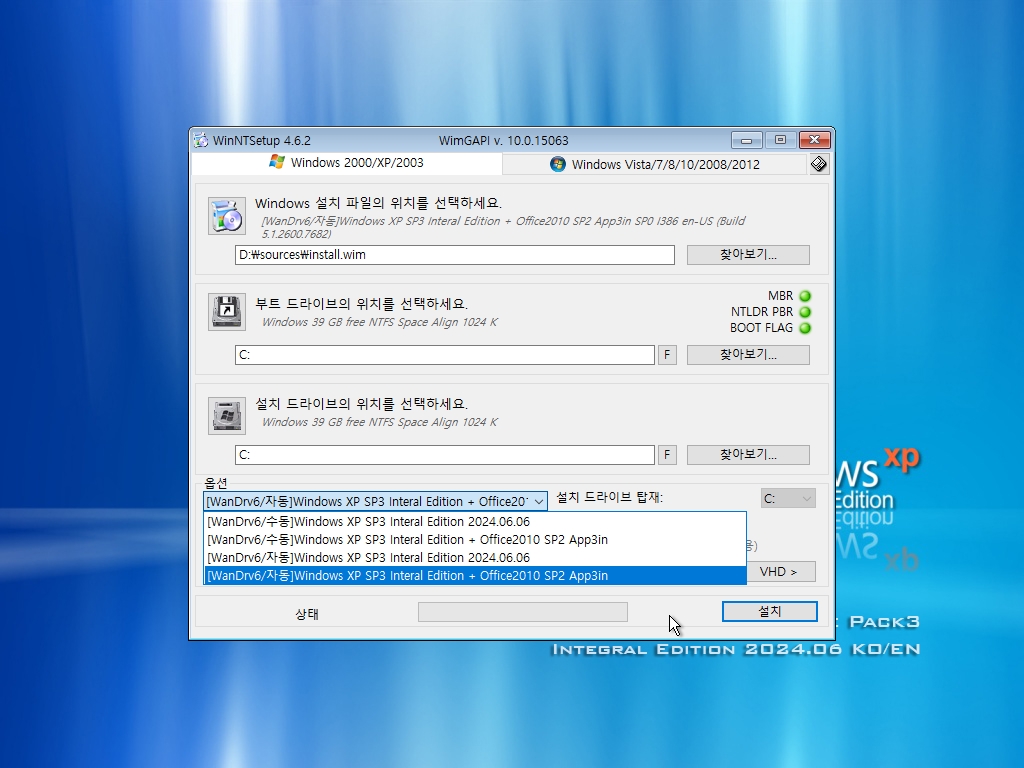Browse for the installation drive location
The width and height of the screenshot is (1024, 768).
coord(748,455)
